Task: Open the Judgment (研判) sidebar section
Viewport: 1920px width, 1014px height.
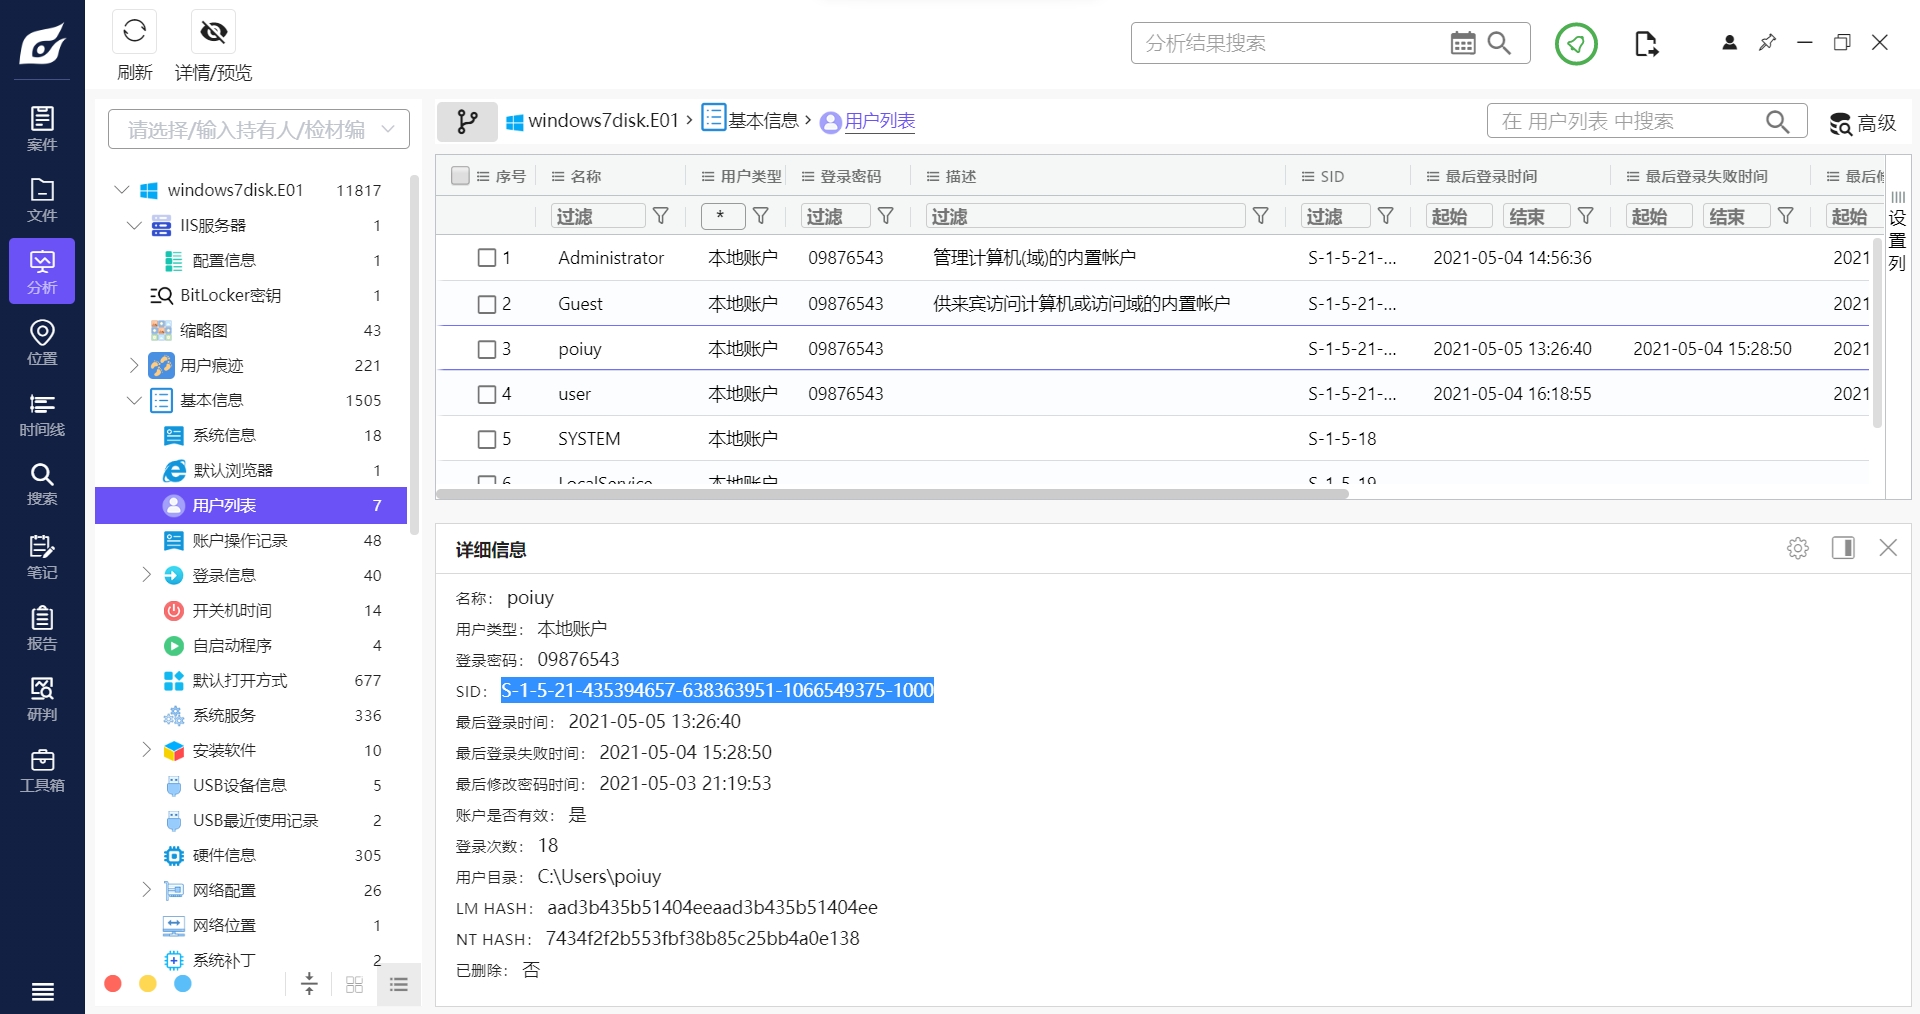Action: click(x=42, y=699)
